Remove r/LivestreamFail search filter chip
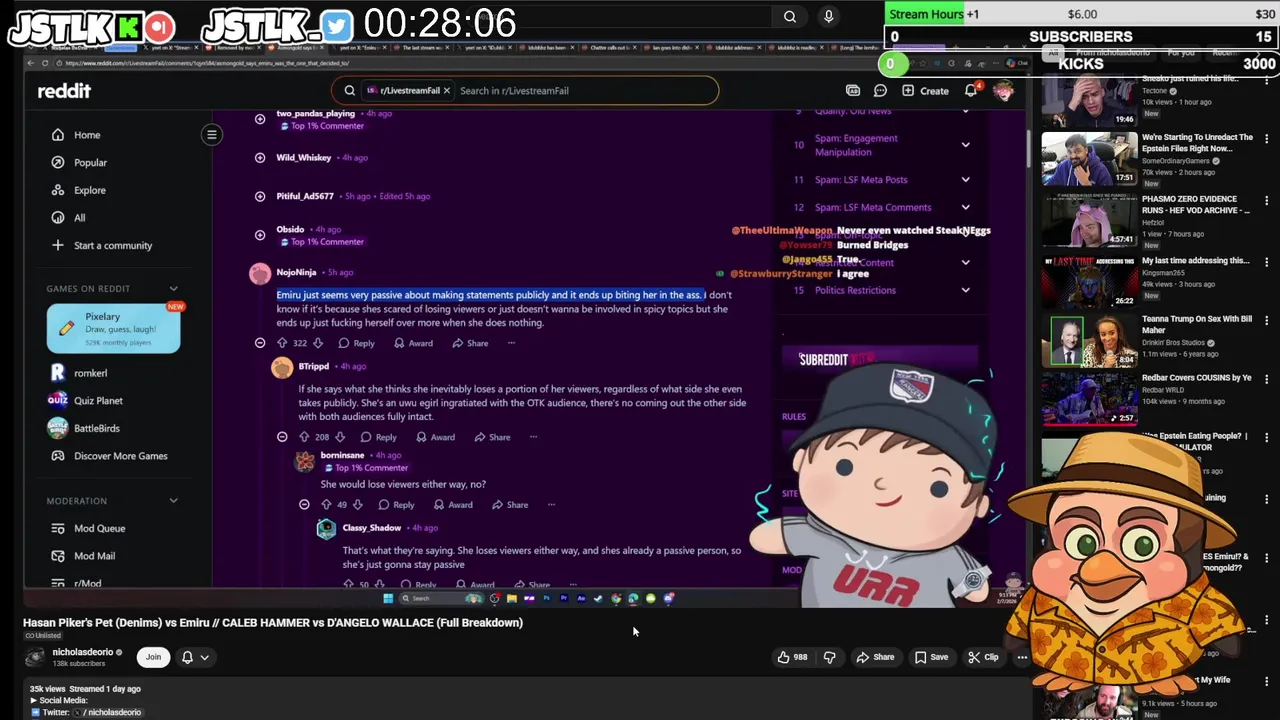The width and height of the screenshot is (1280, 720). (446, 91)
